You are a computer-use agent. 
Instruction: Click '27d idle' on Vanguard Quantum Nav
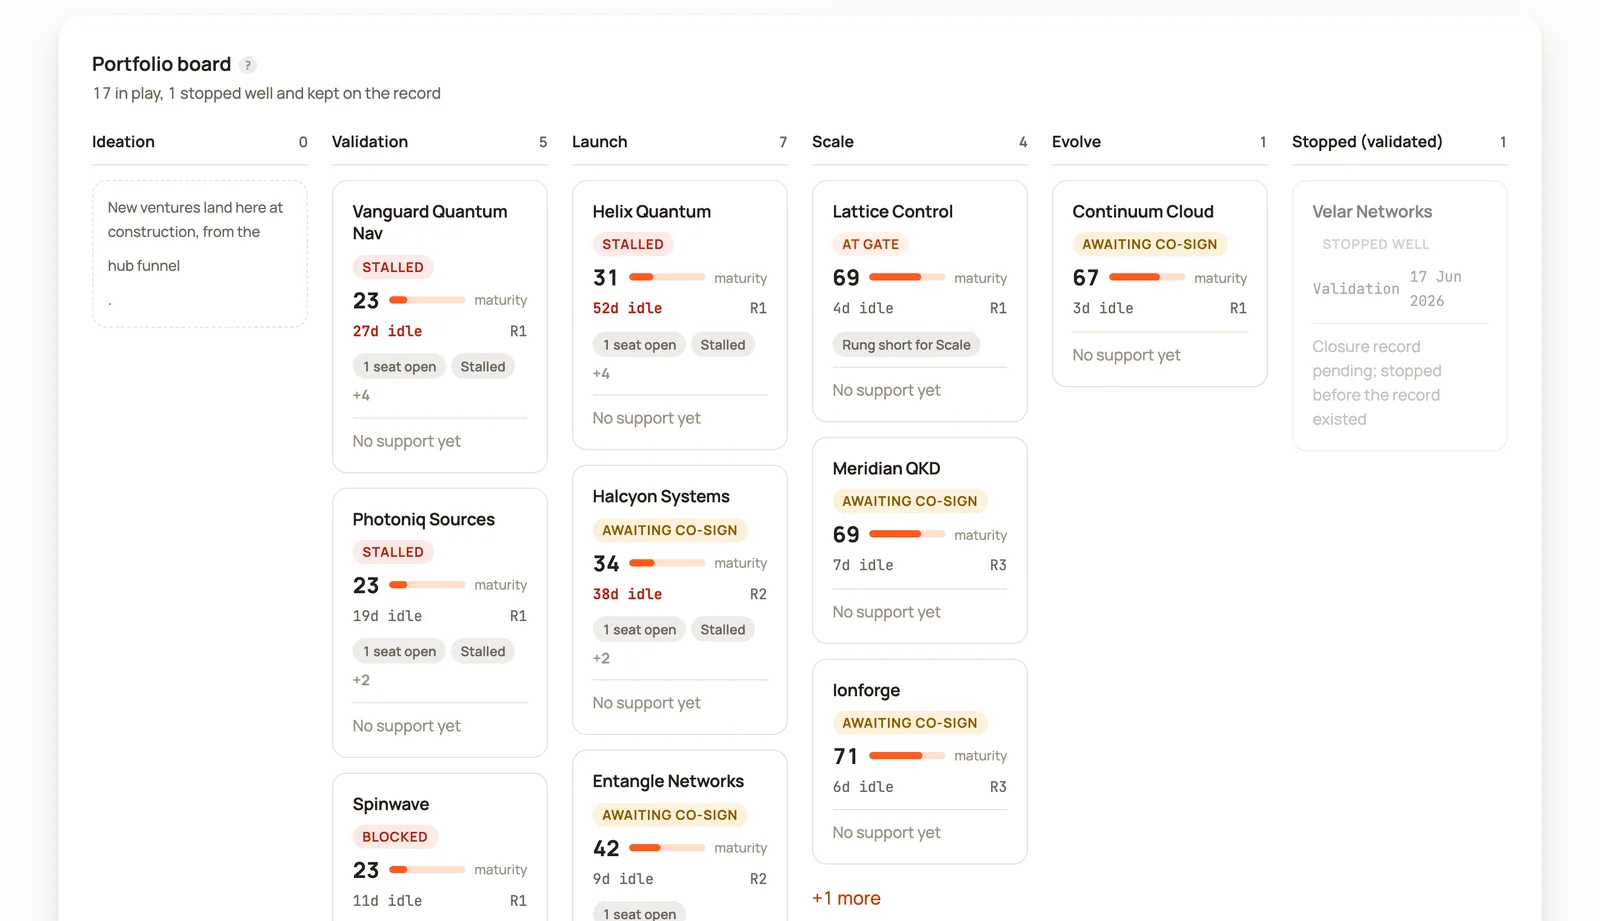[387, 331]
